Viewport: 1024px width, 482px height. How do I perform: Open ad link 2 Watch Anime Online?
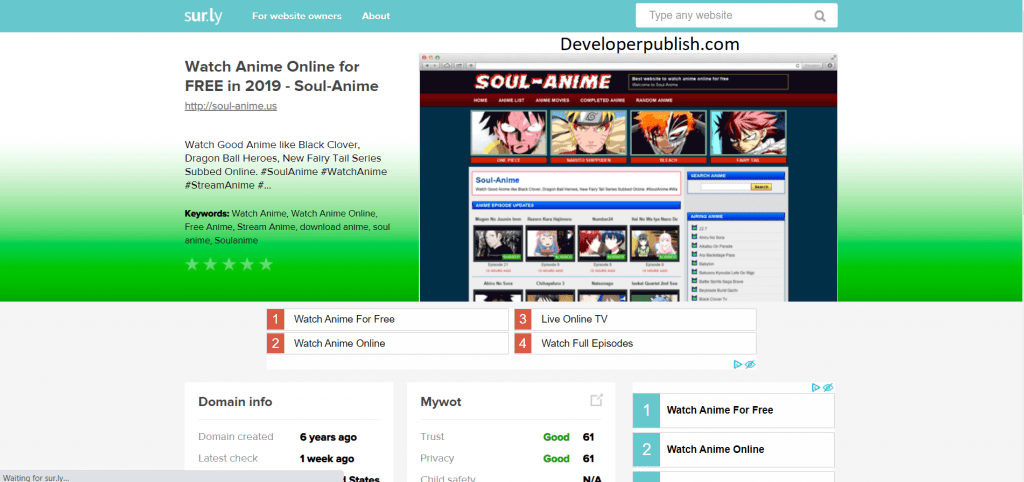pos(387,343)
